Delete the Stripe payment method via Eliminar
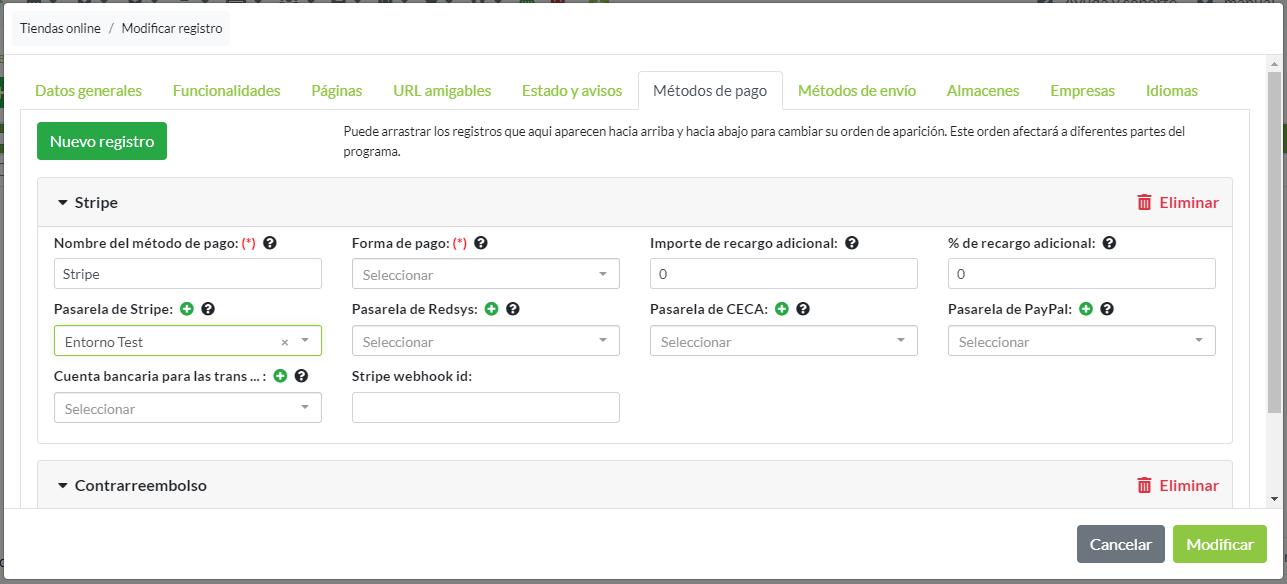 1178,202
